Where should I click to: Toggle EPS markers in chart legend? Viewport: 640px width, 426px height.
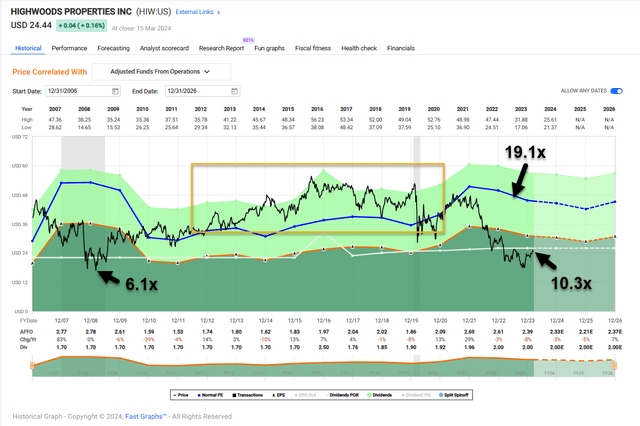pos(278,395)
